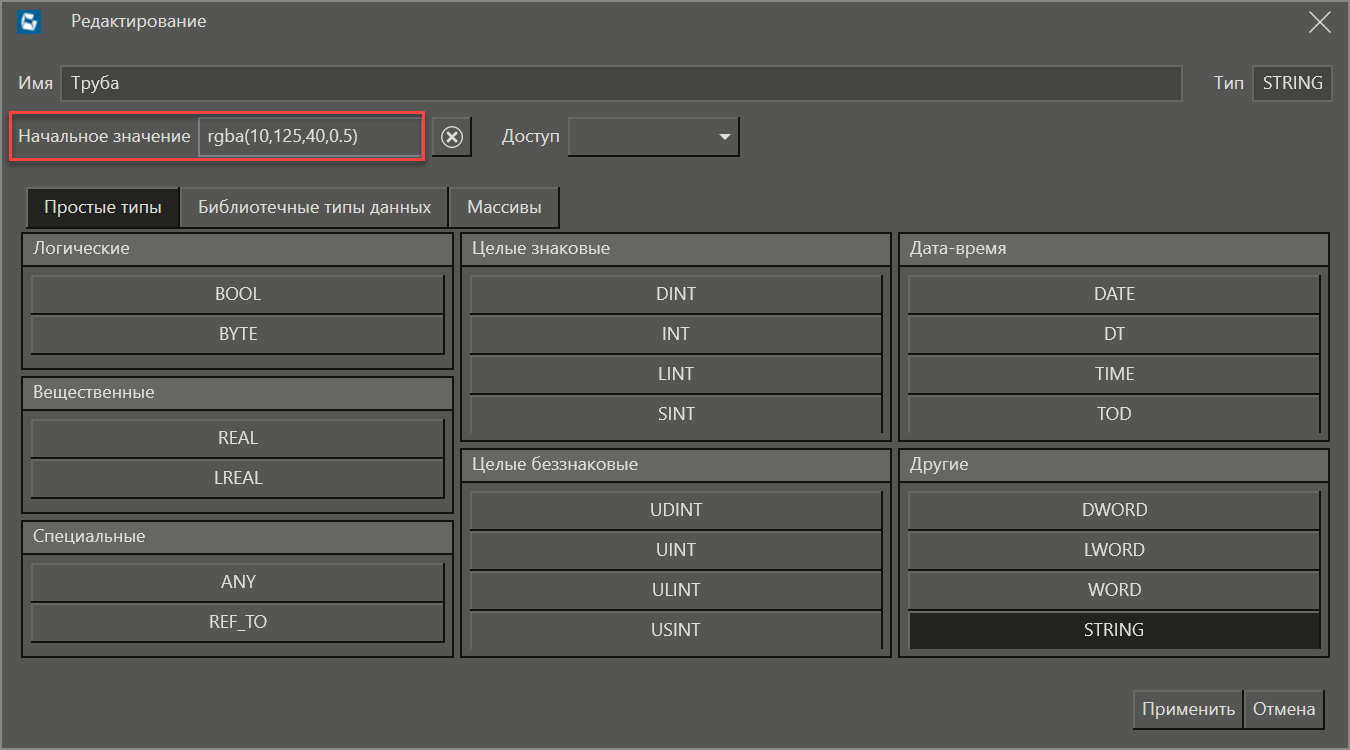Click the application logo icon in title bar

click(30, 22)
